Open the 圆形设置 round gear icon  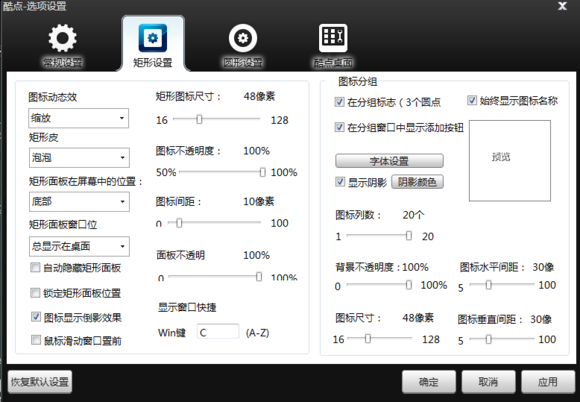tap(243, 38)
